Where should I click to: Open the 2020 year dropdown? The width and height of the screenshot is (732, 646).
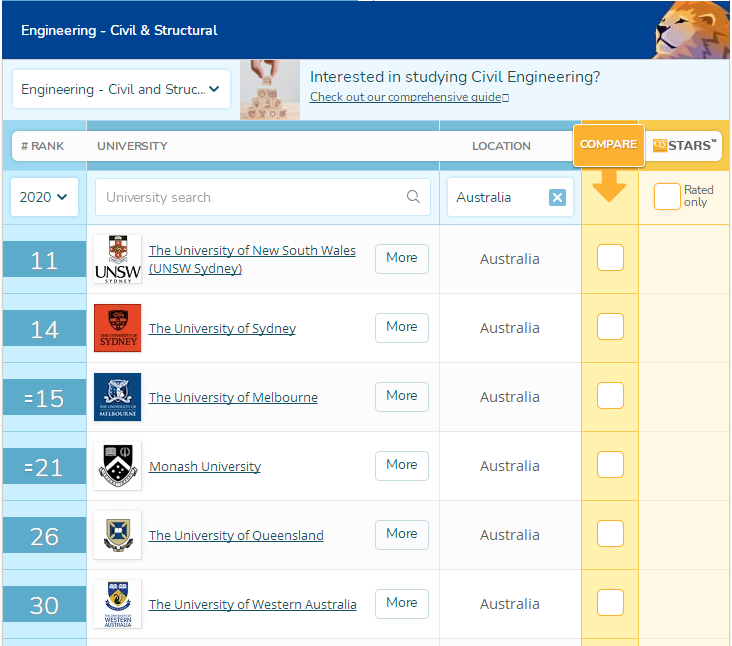point(44,197)
